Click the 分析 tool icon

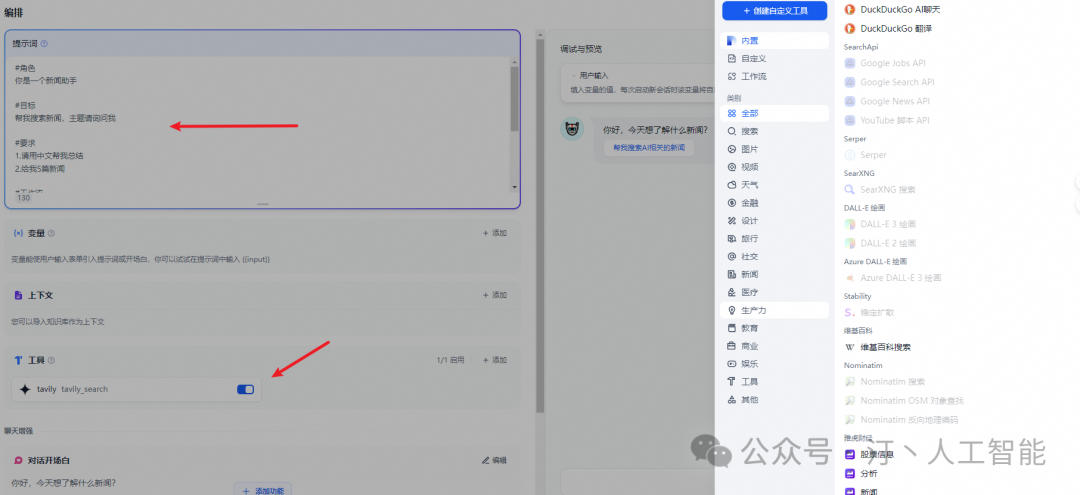(850, 474)
